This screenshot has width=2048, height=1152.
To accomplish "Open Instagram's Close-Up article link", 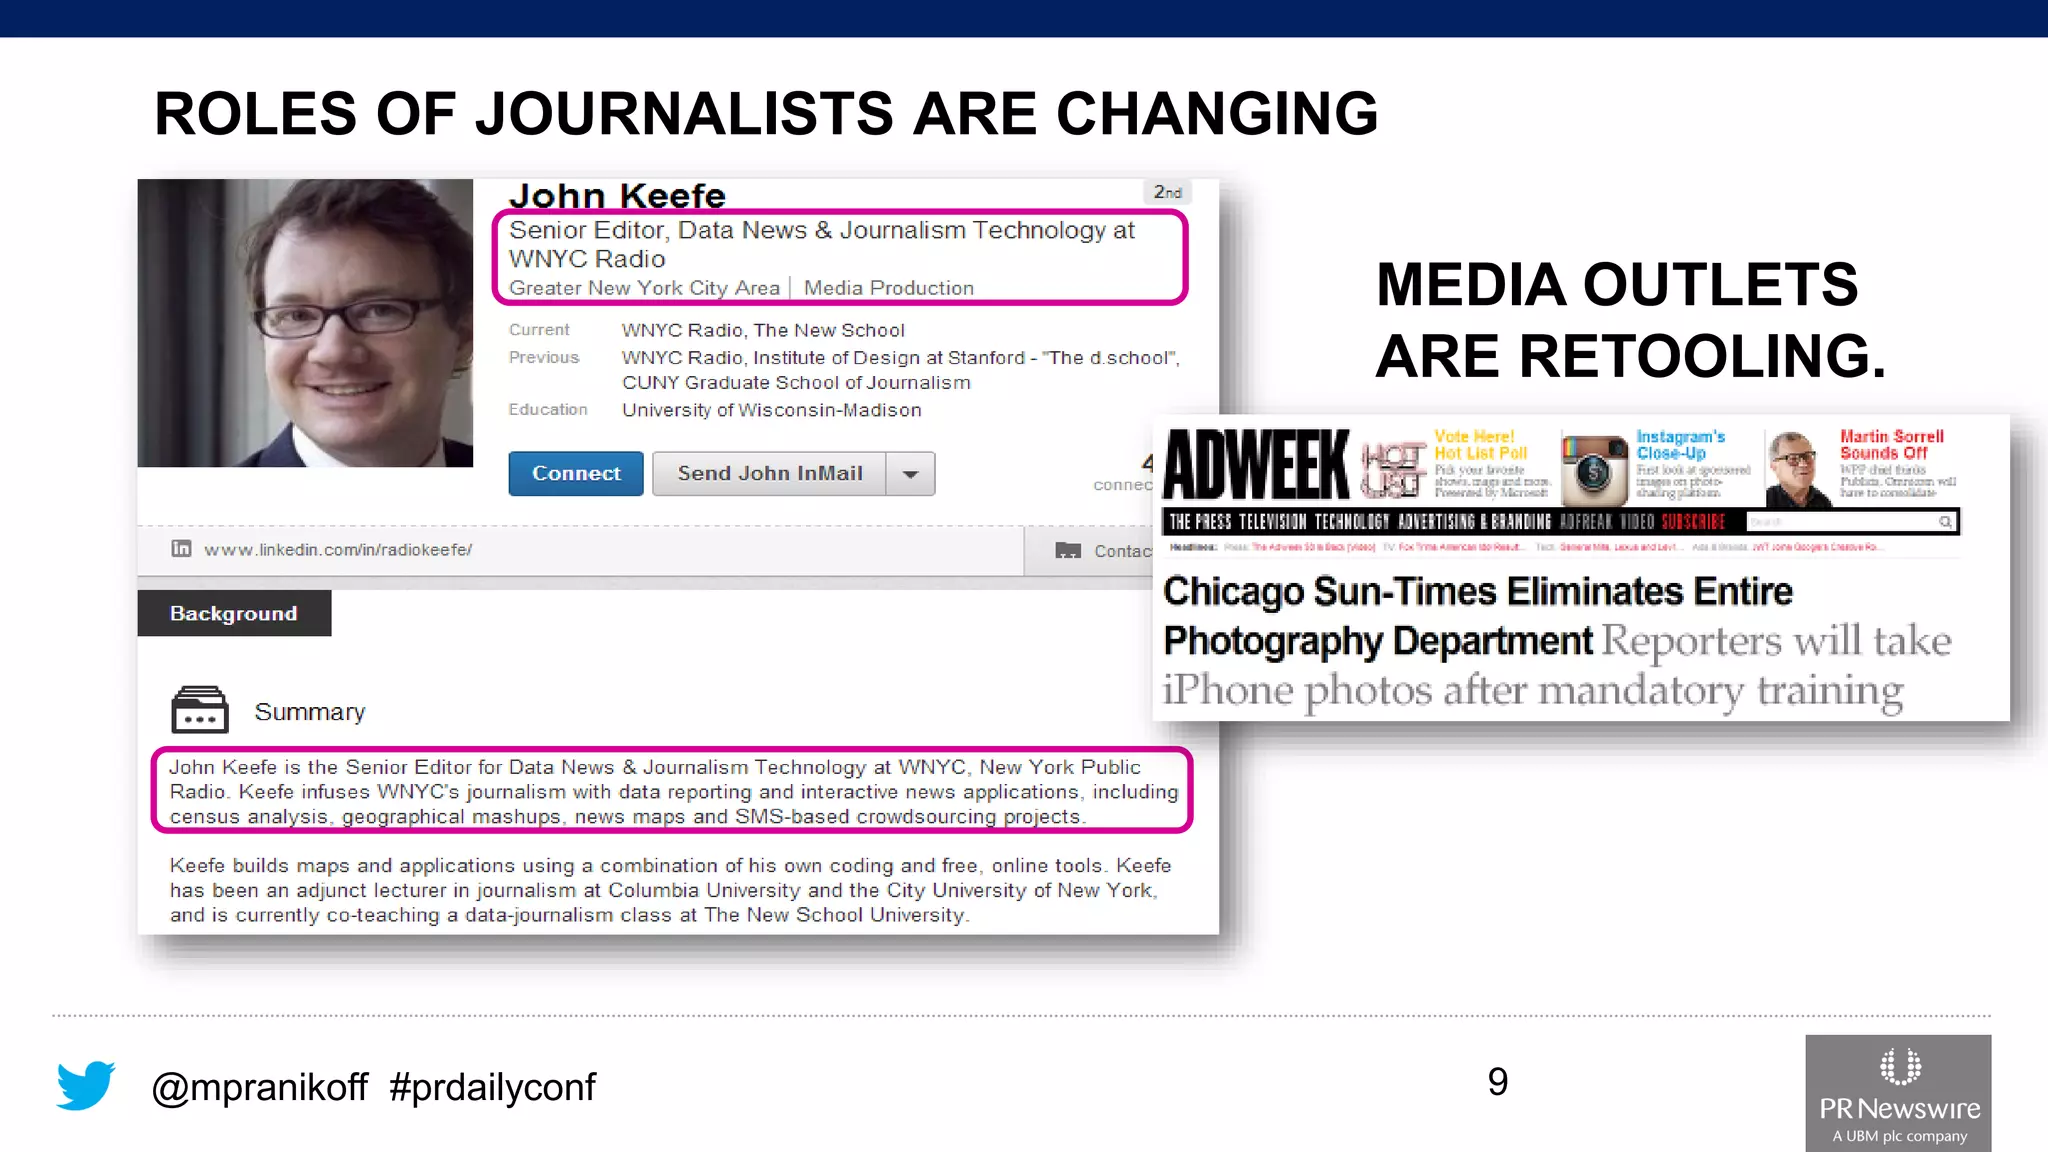I will (x=1680, y=445).
